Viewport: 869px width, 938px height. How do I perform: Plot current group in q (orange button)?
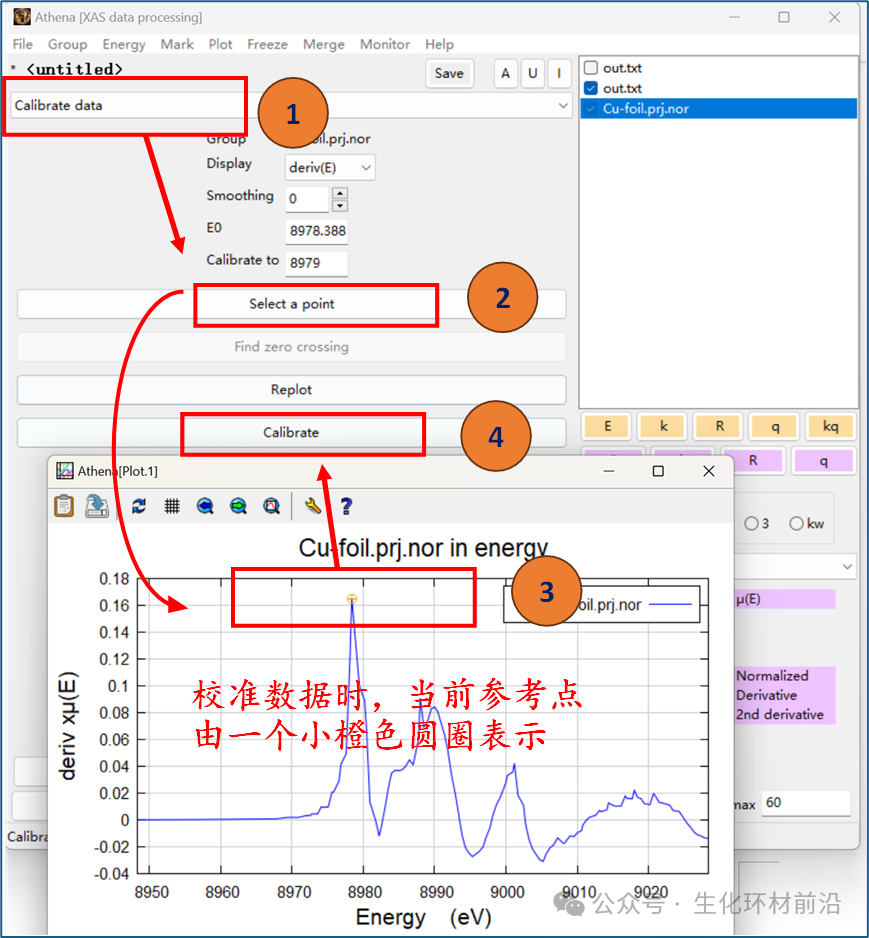tap(775, 426)
